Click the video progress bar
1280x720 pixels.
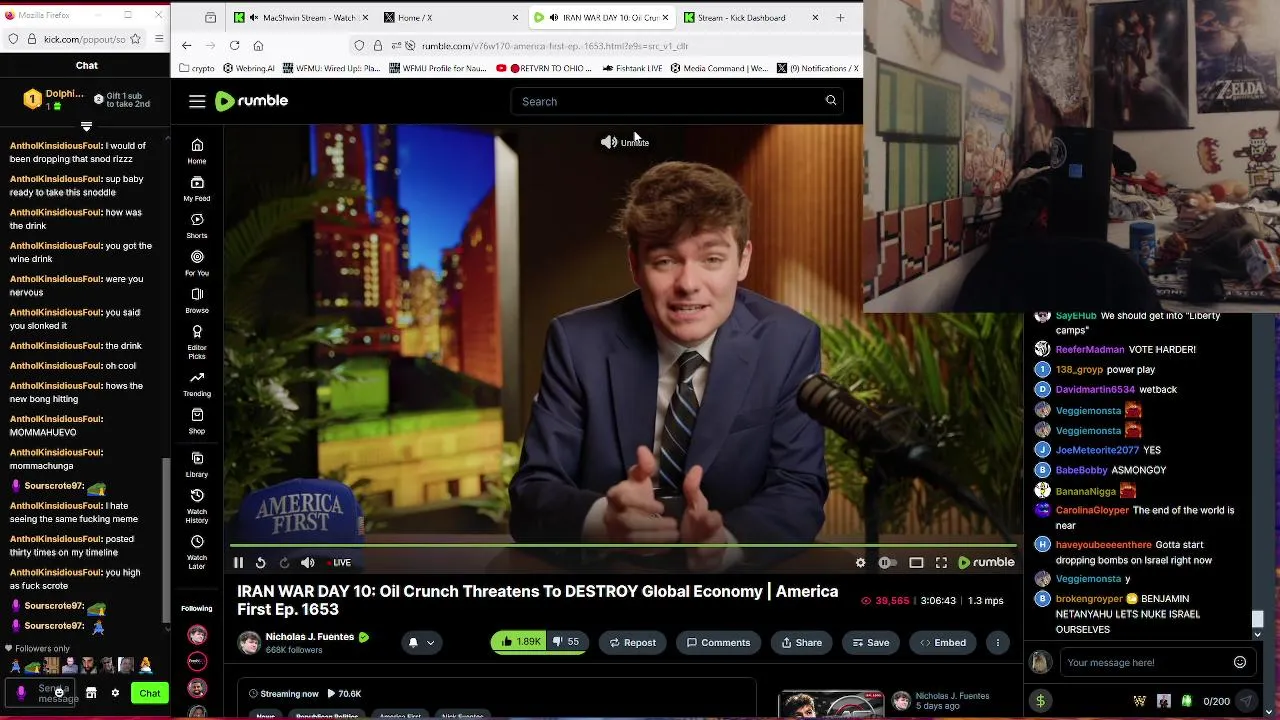(x=623, y=546)
